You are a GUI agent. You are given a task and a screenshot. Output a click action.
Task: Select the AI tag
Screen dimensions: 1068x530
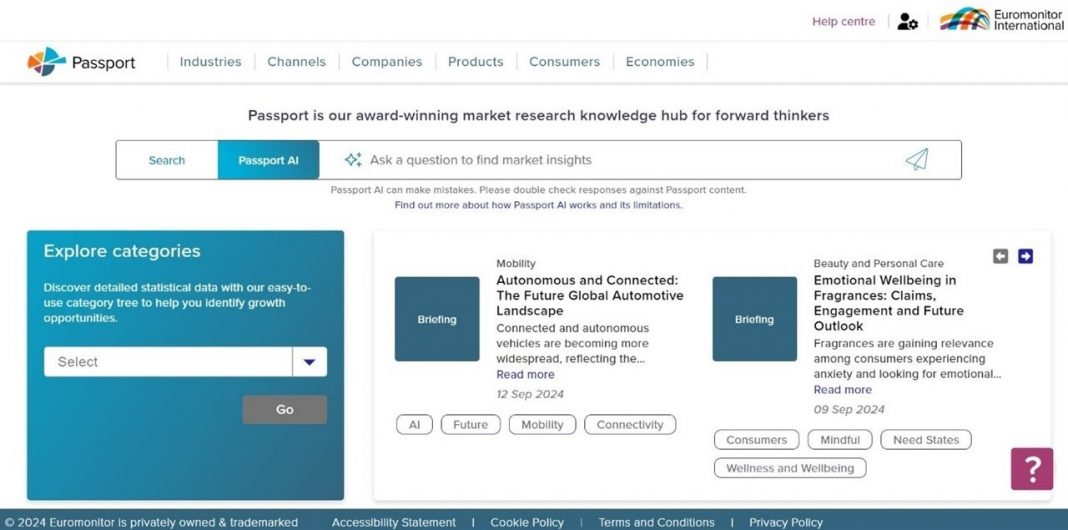(x=414, y=424)
